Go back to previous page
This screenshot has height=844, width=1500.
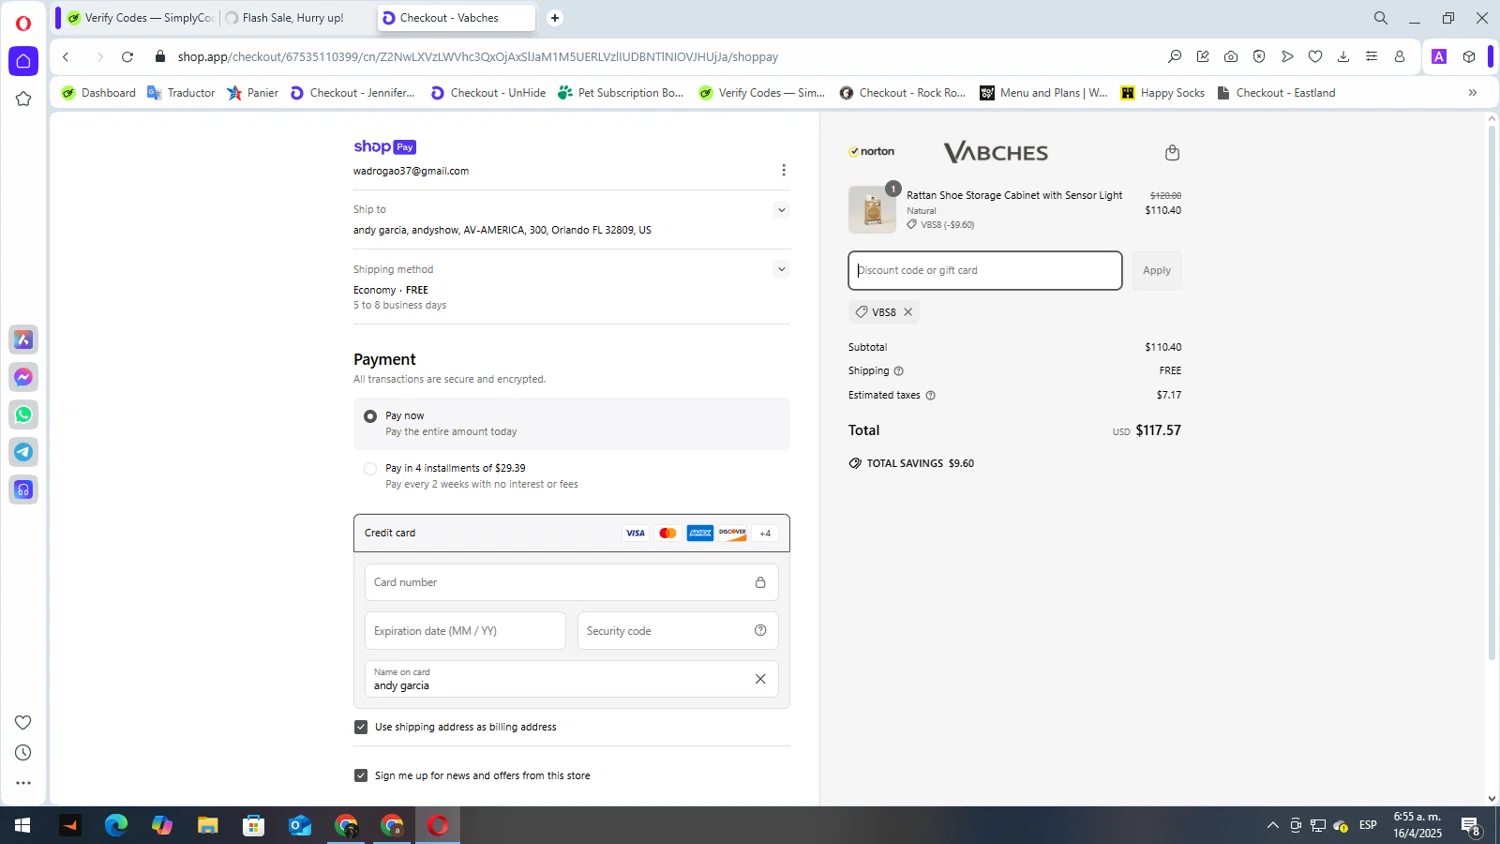[x=66, y=57]
